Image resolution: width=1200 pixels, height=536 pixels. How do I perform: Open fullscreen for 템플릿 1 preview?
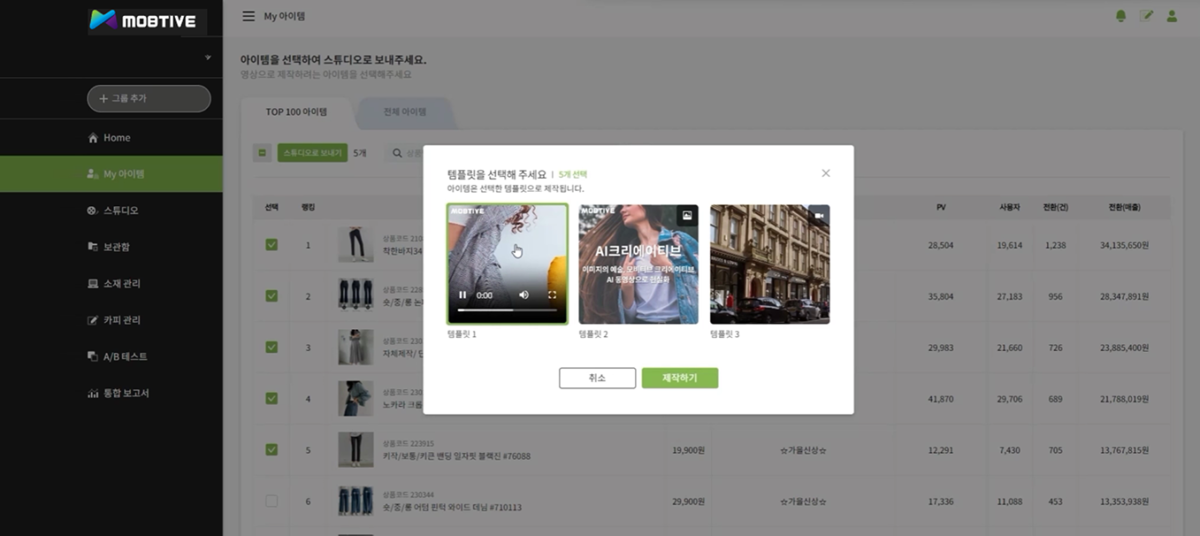tap(552, 295)
